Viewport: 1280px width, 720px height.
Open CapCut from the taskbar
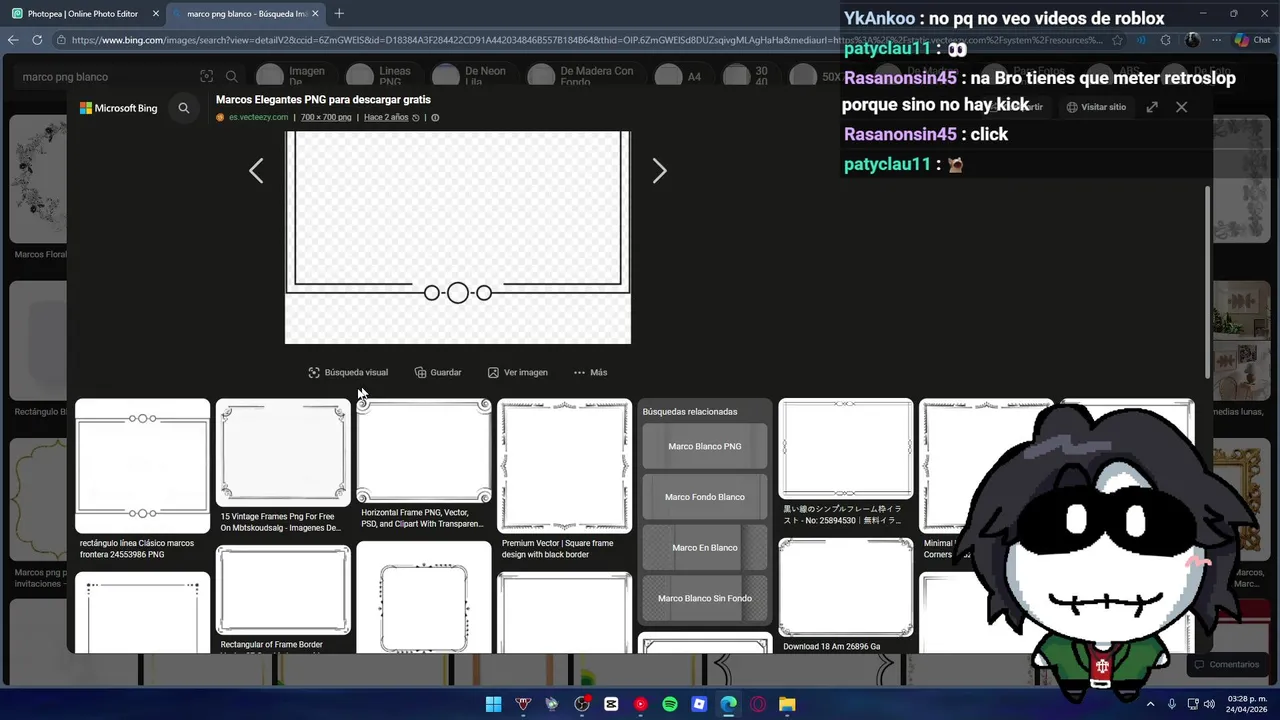point(611,704)
